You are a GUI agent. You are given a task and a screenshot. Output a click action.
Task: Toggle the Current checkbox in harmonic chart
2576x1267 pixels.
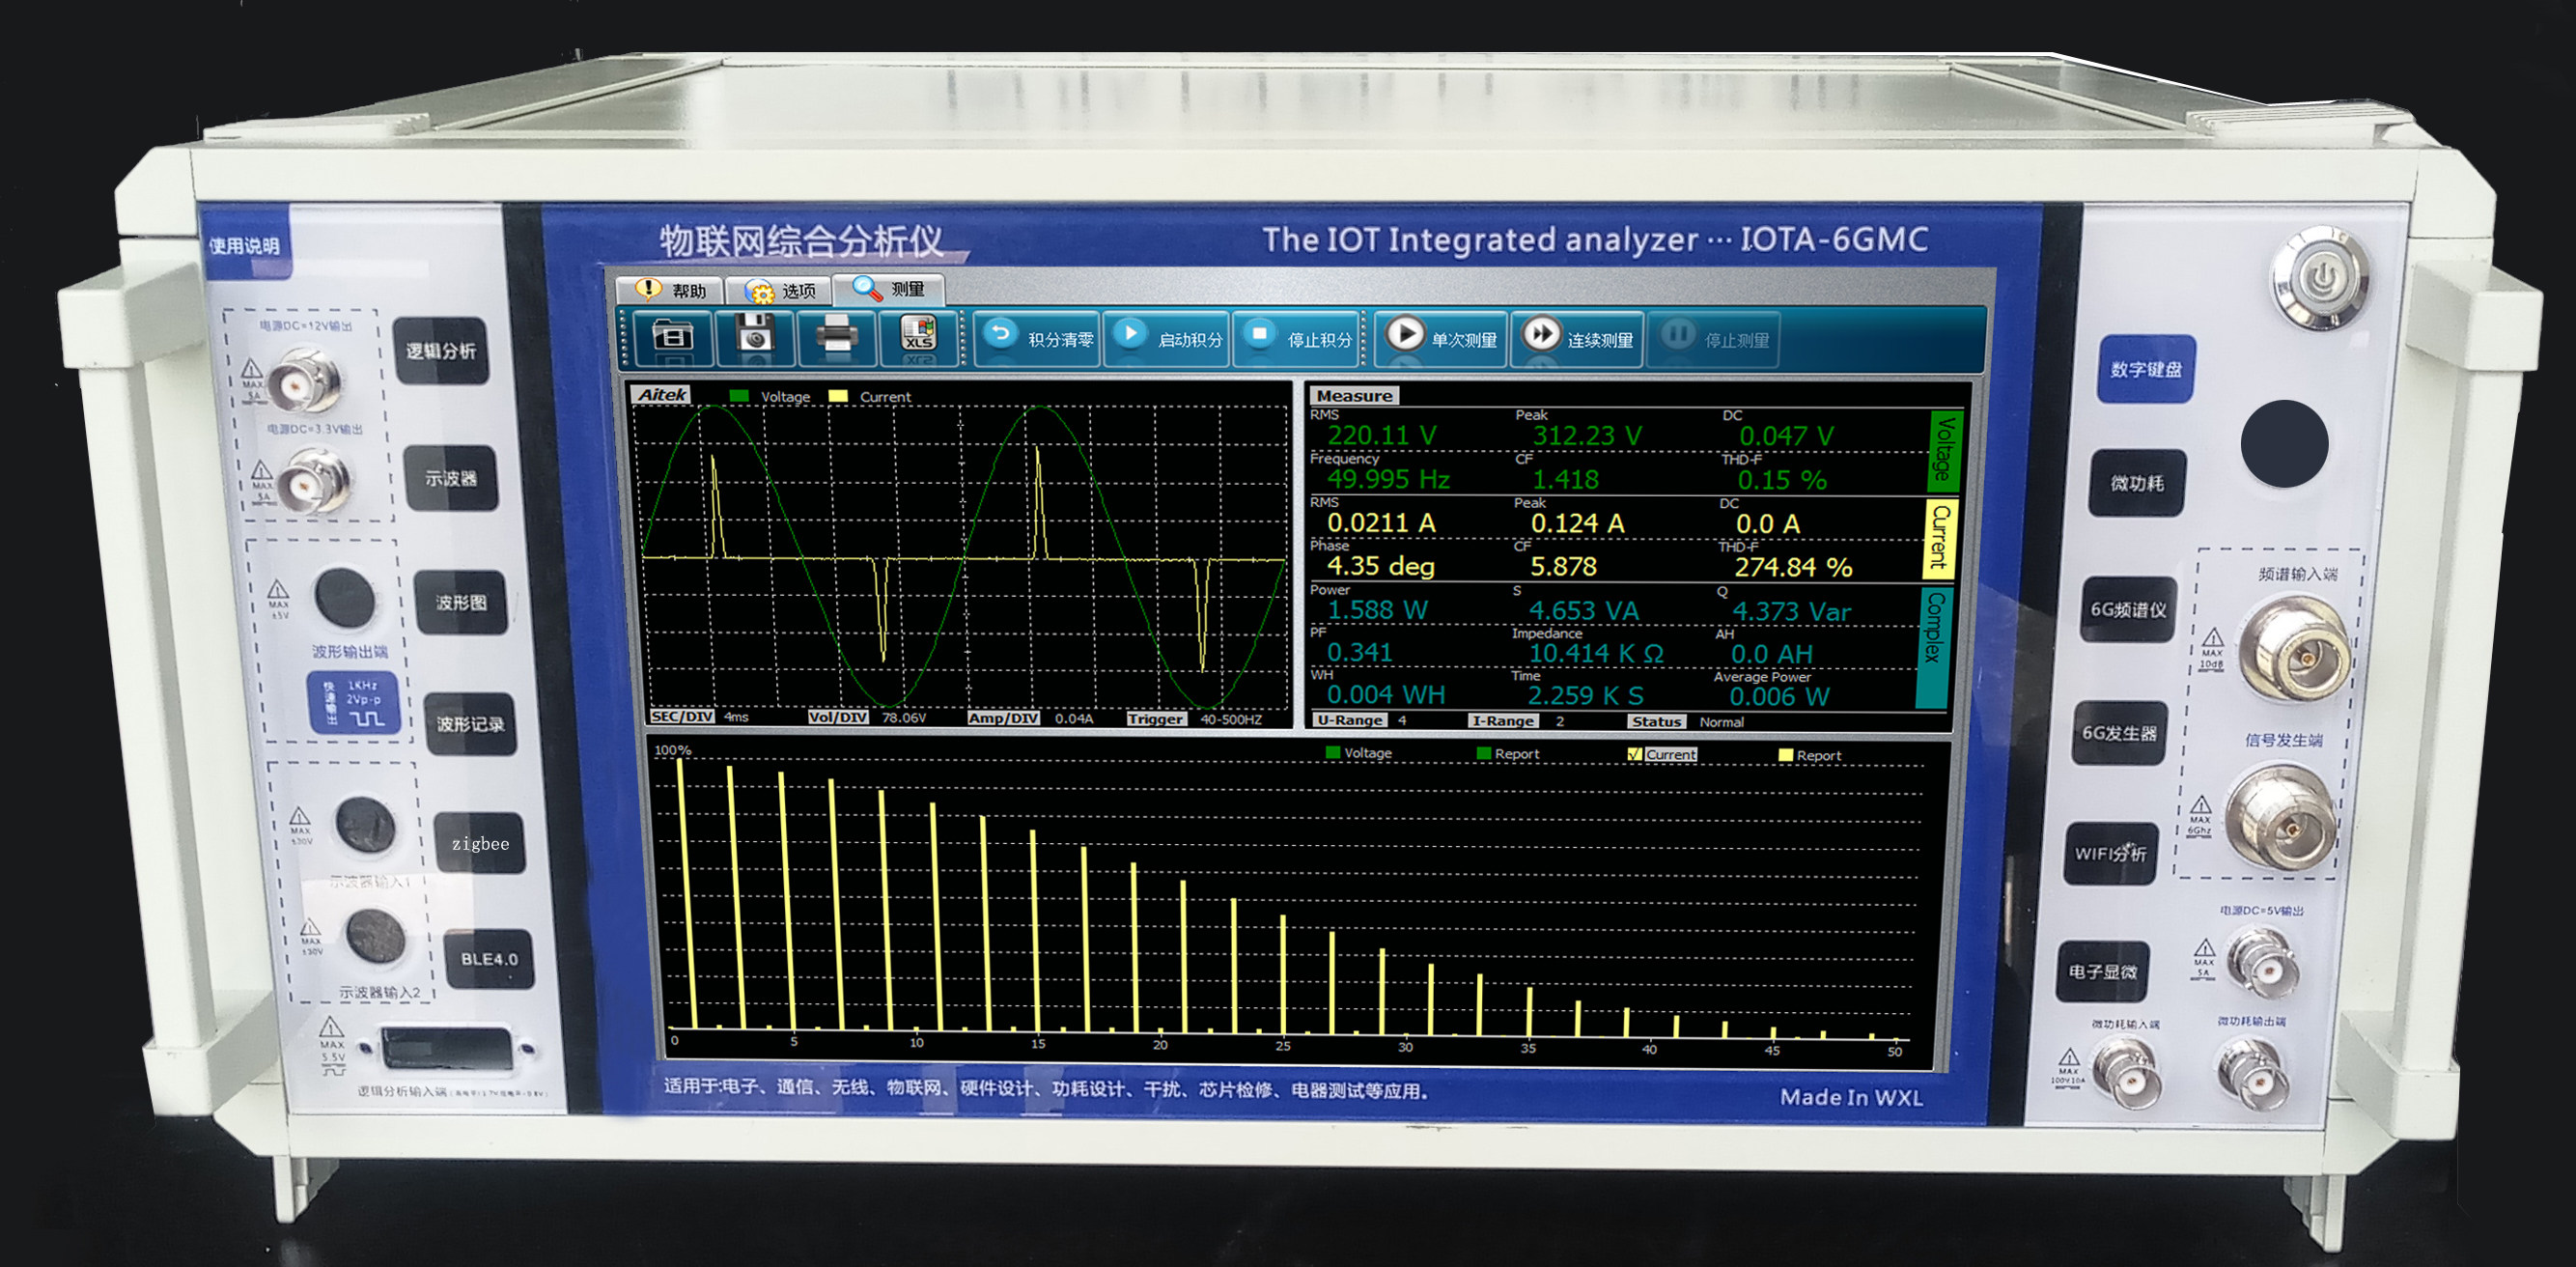click(x=1634, y=754)
